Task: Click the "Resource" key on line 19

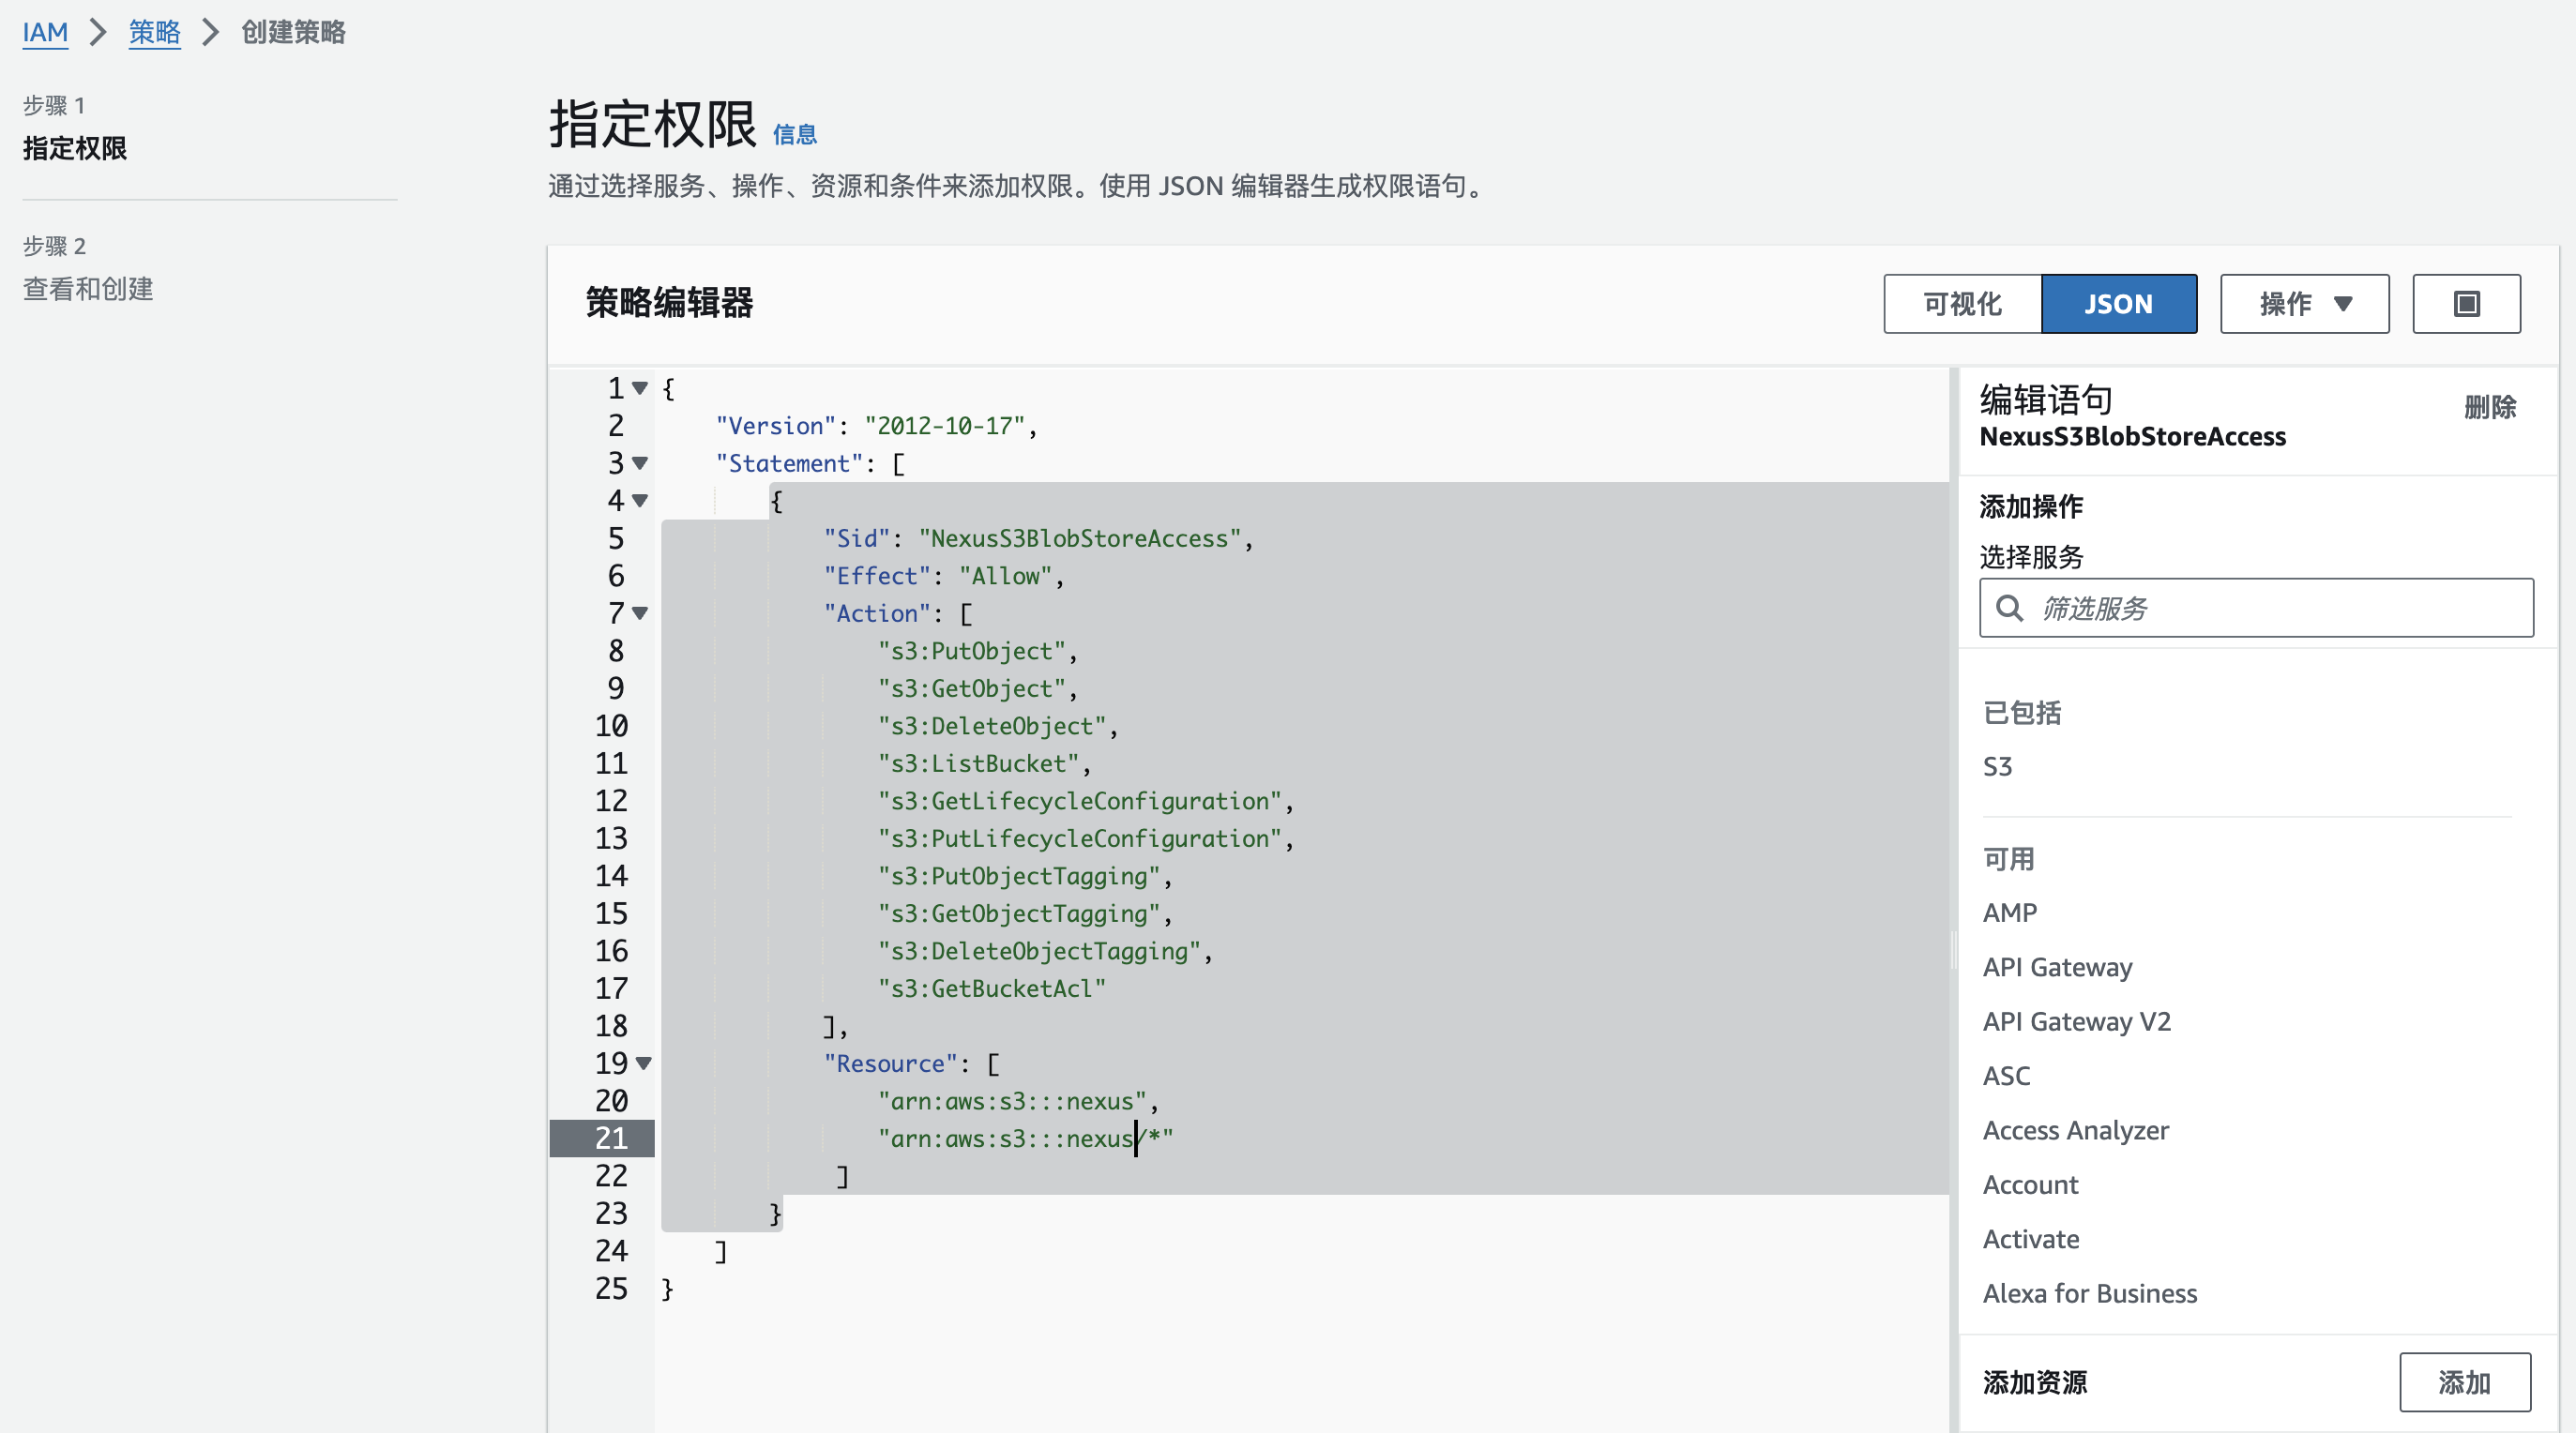Action: [890, 1063]
